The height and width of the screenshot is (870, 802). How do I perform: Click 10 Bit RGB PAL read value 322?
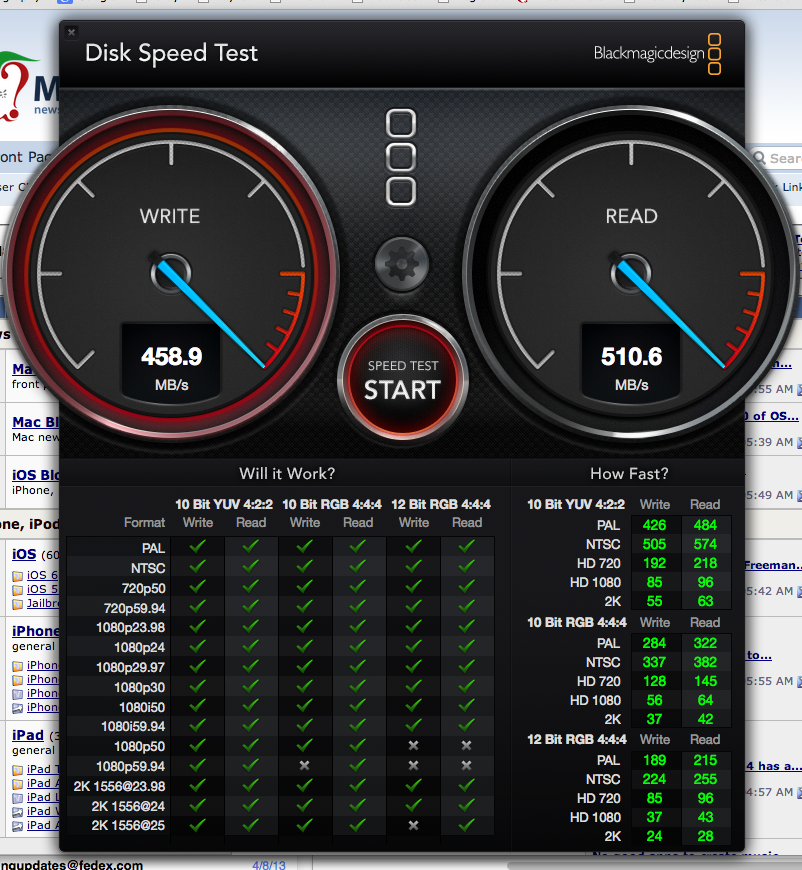(x=705, y=643)
